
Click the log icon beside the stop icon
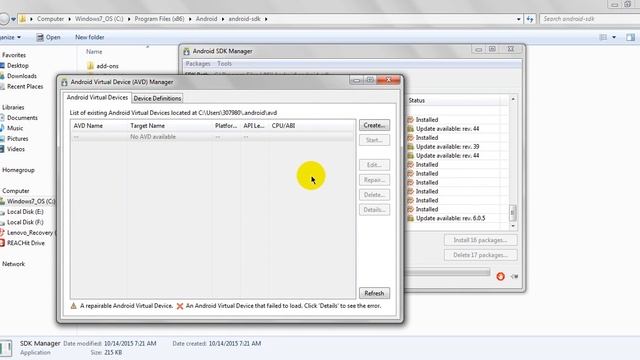[x=514, y=276]
